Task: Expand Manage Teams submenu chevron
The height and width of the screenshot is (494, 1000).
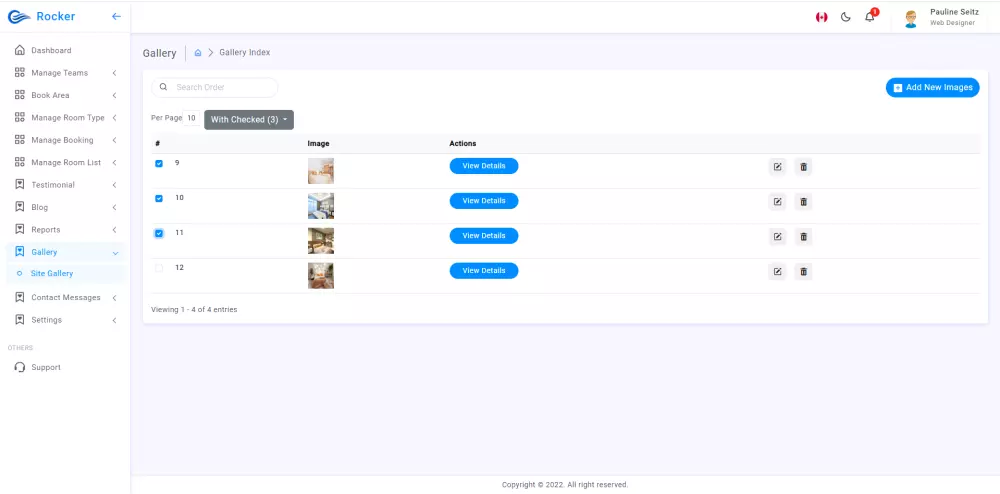Action: coord(114,73)
